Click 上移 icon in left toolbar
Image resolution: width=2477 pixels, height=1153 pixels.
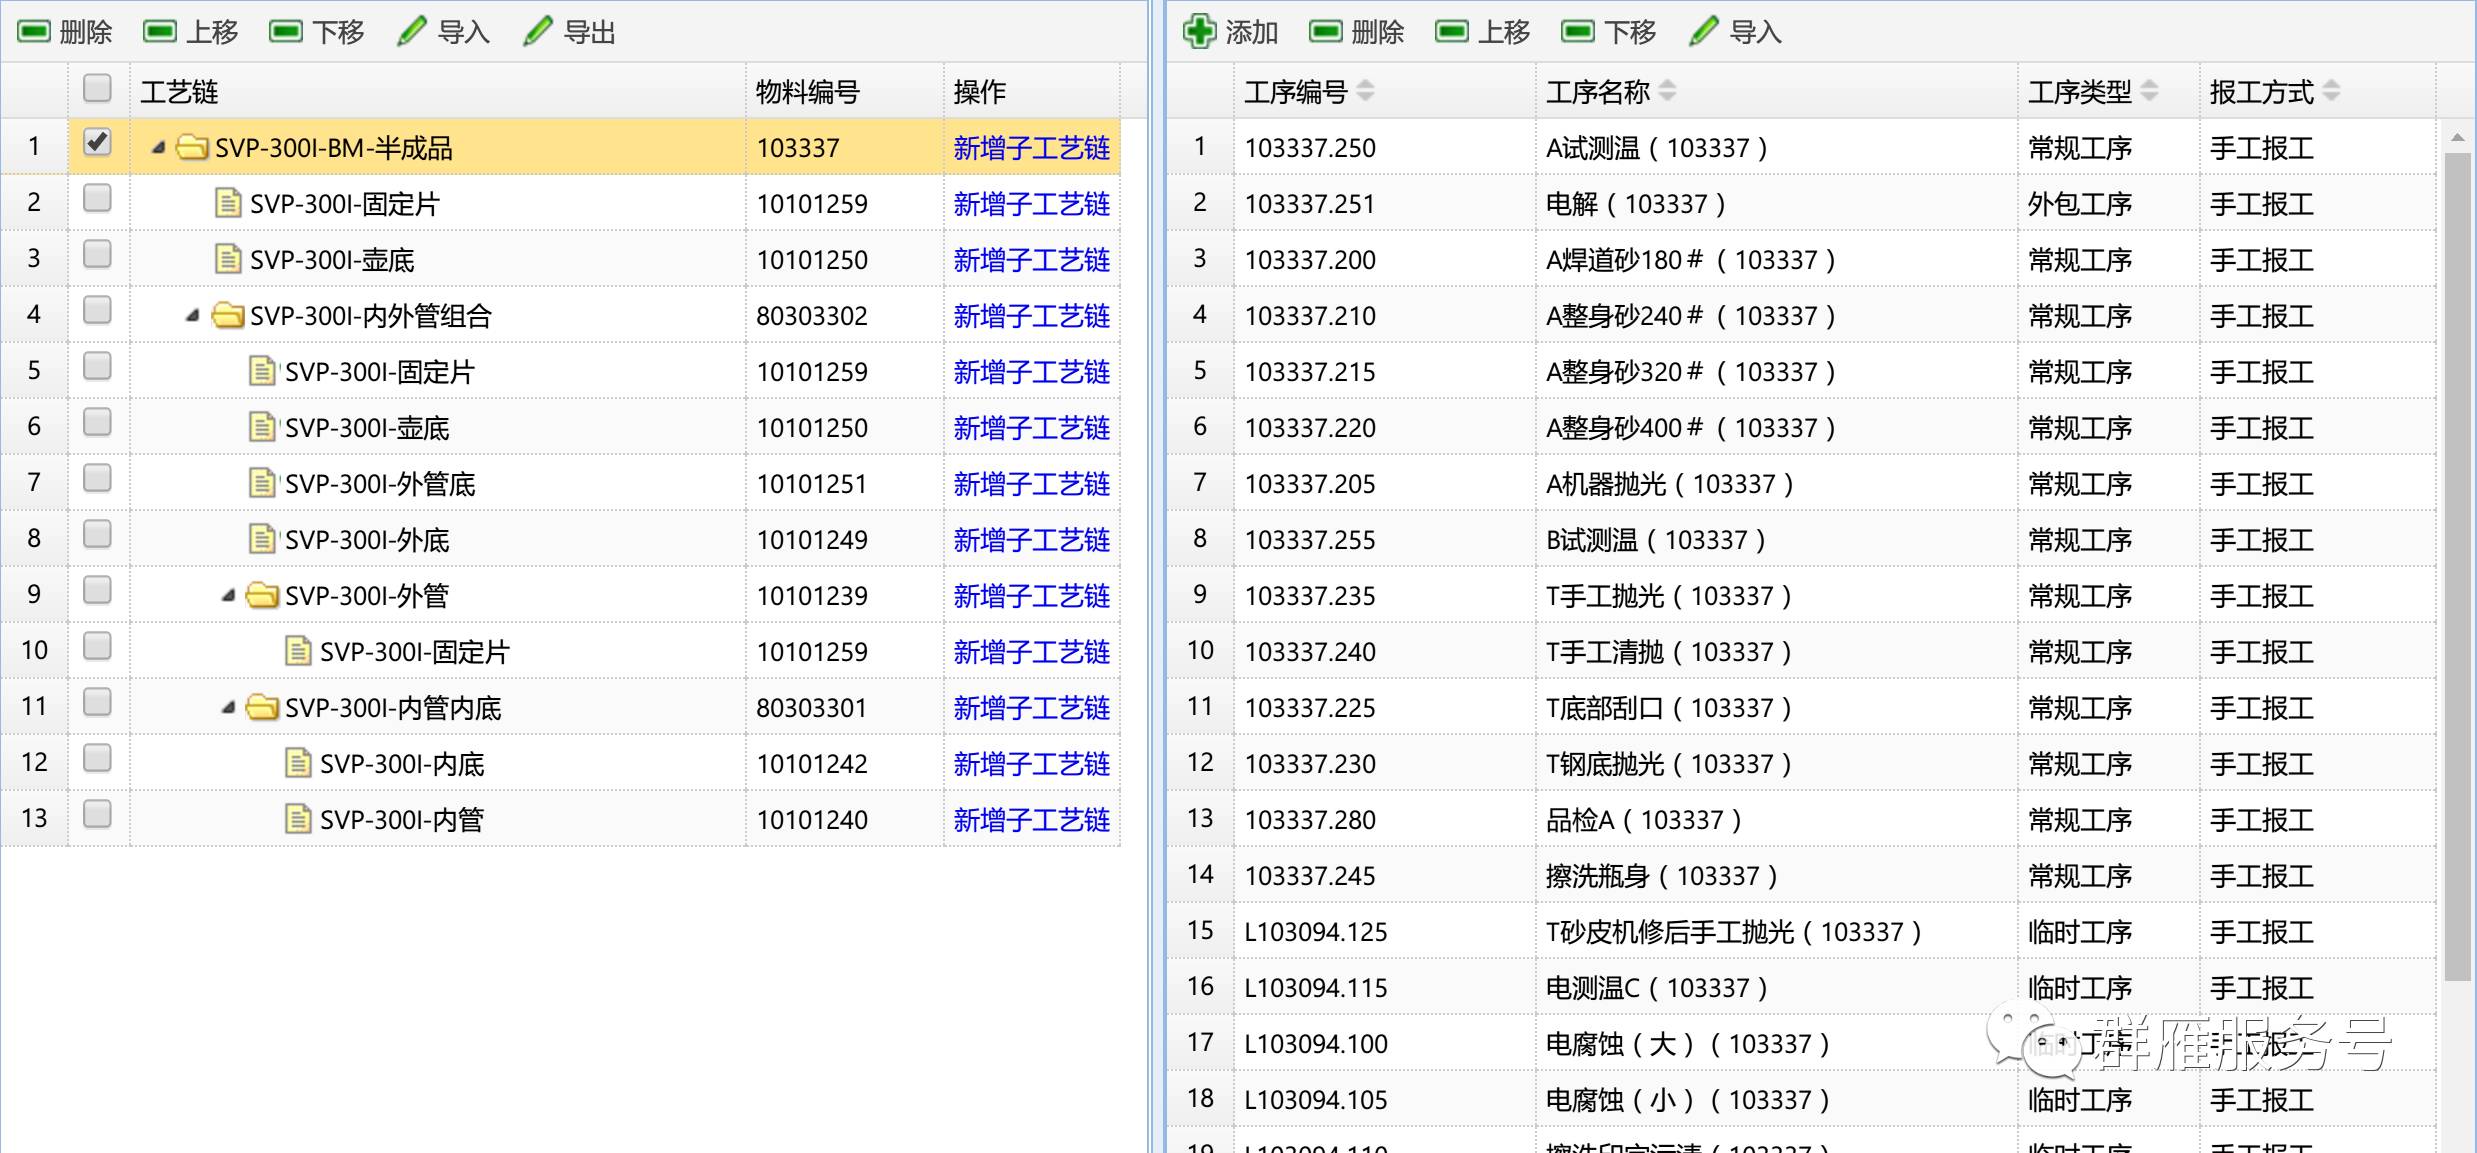(x=160, y=32)
